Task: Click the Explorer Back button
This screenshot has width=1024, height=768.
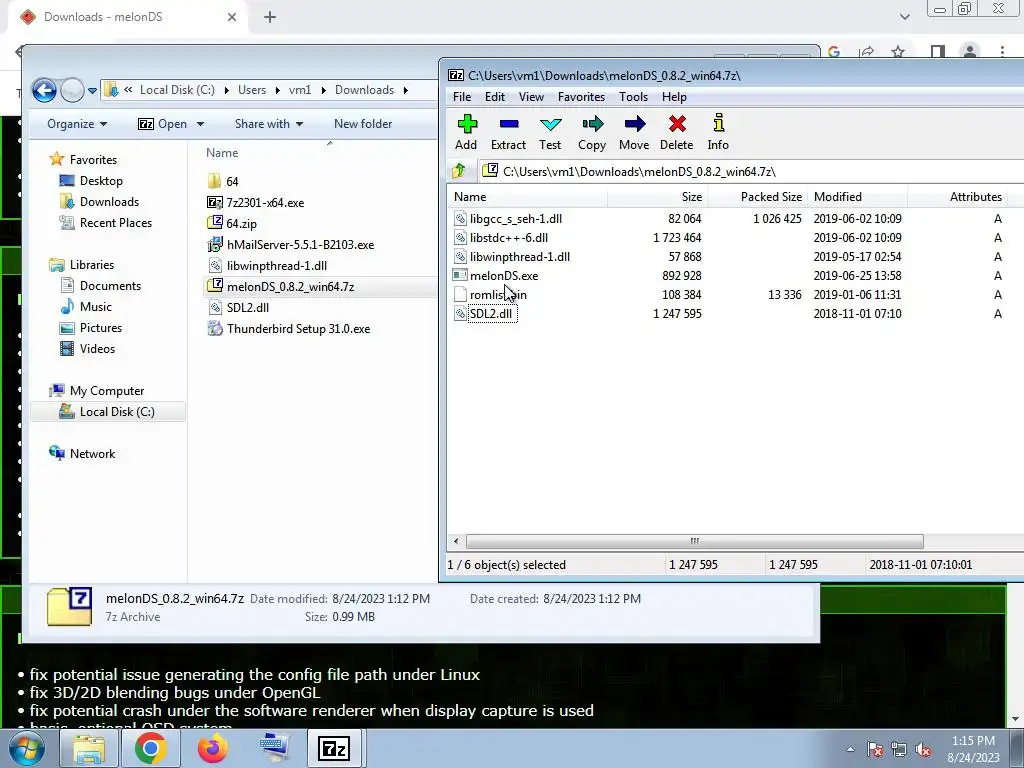Action: click(x=44, y=90)
